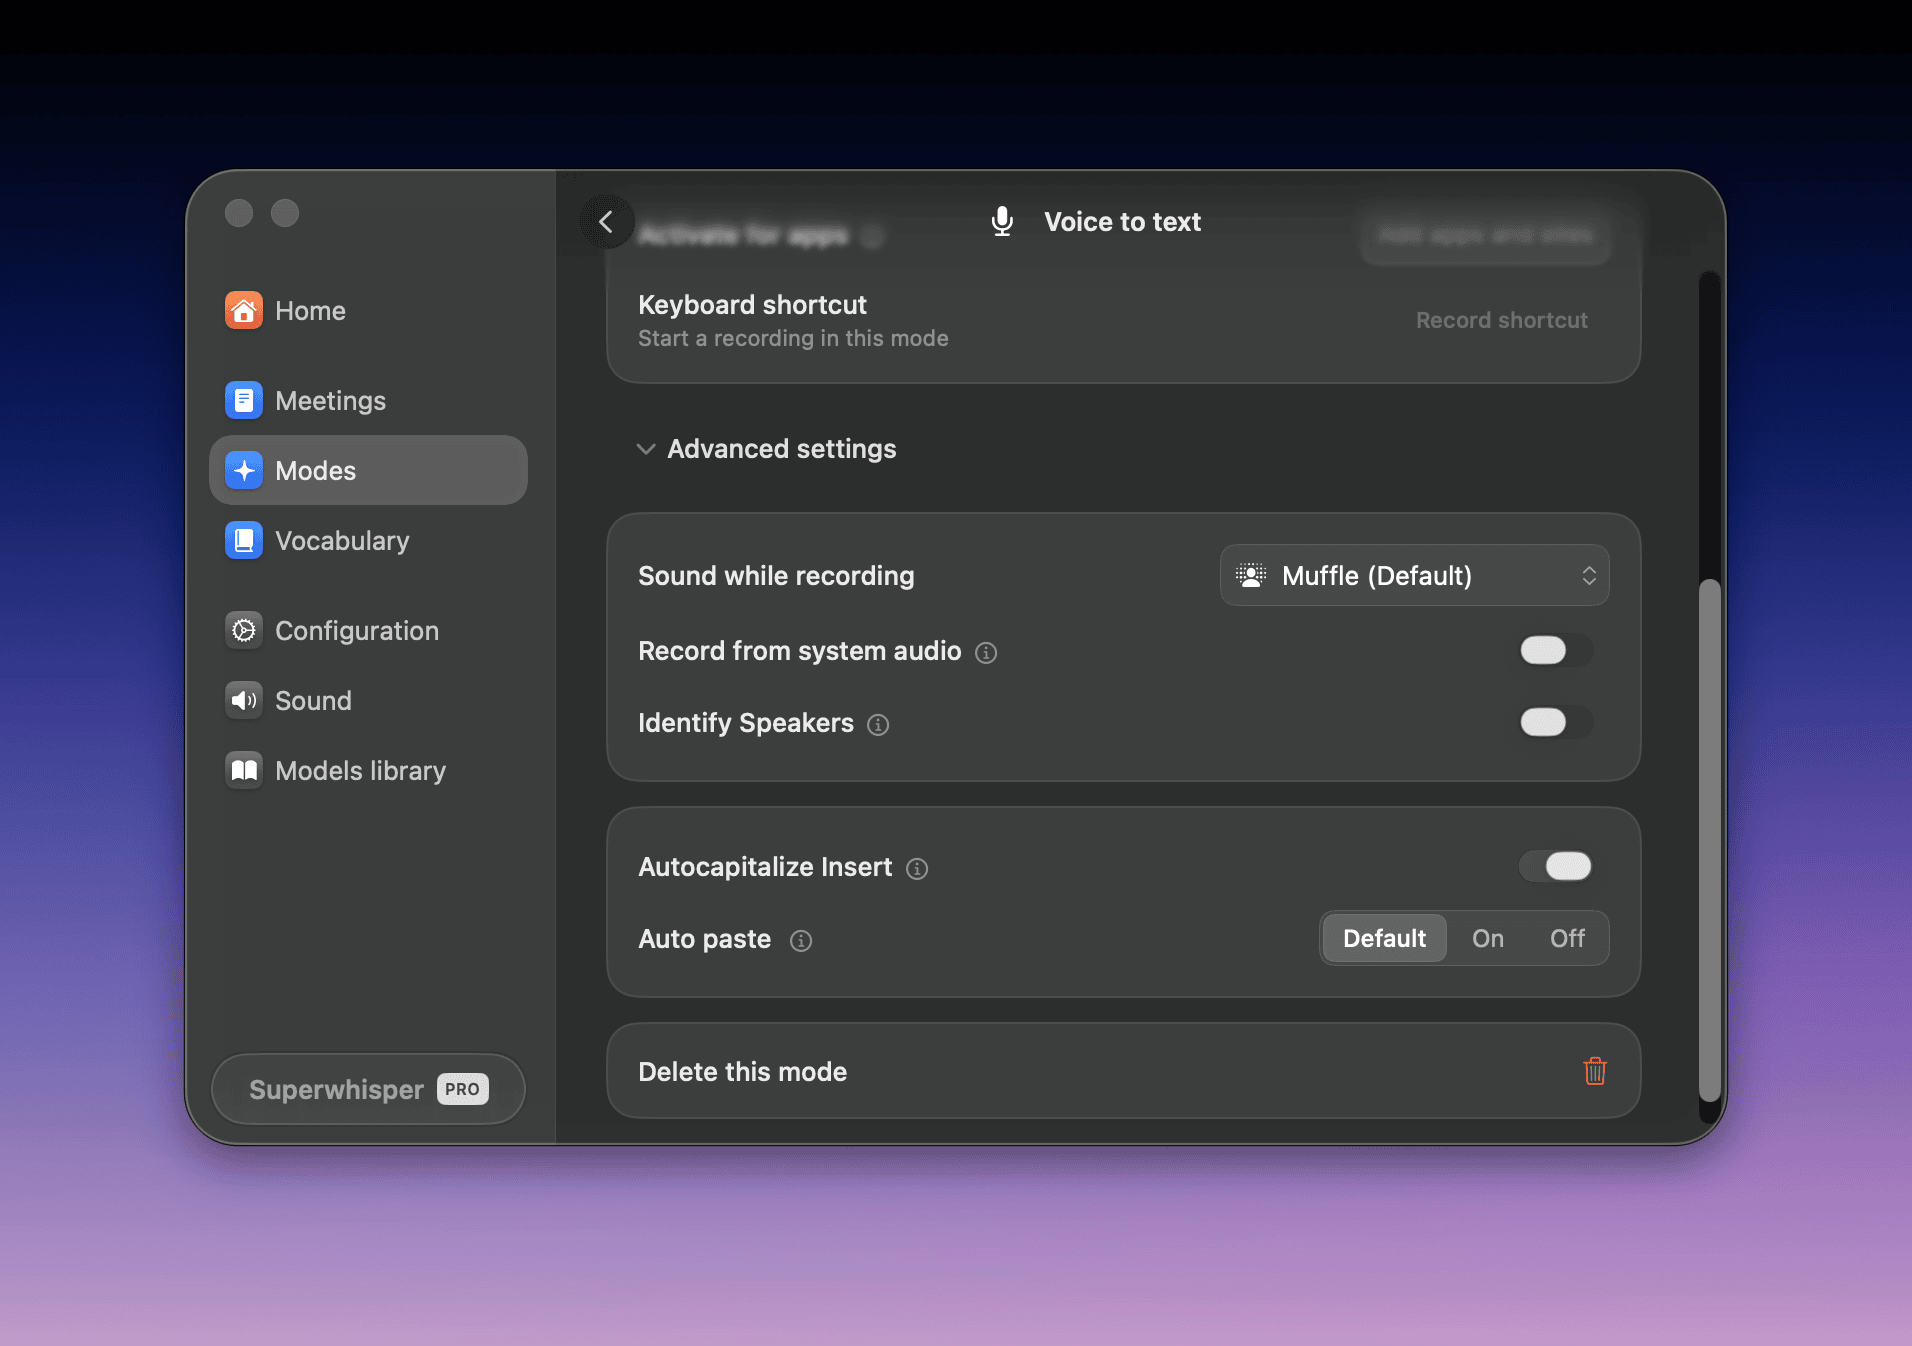Select Modes in the sidebar

(368, 471)
